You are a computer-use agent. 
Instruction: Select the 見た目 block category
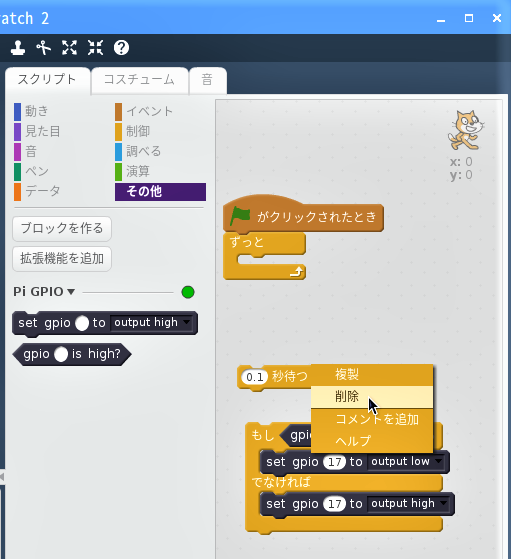tap(37, 131)
